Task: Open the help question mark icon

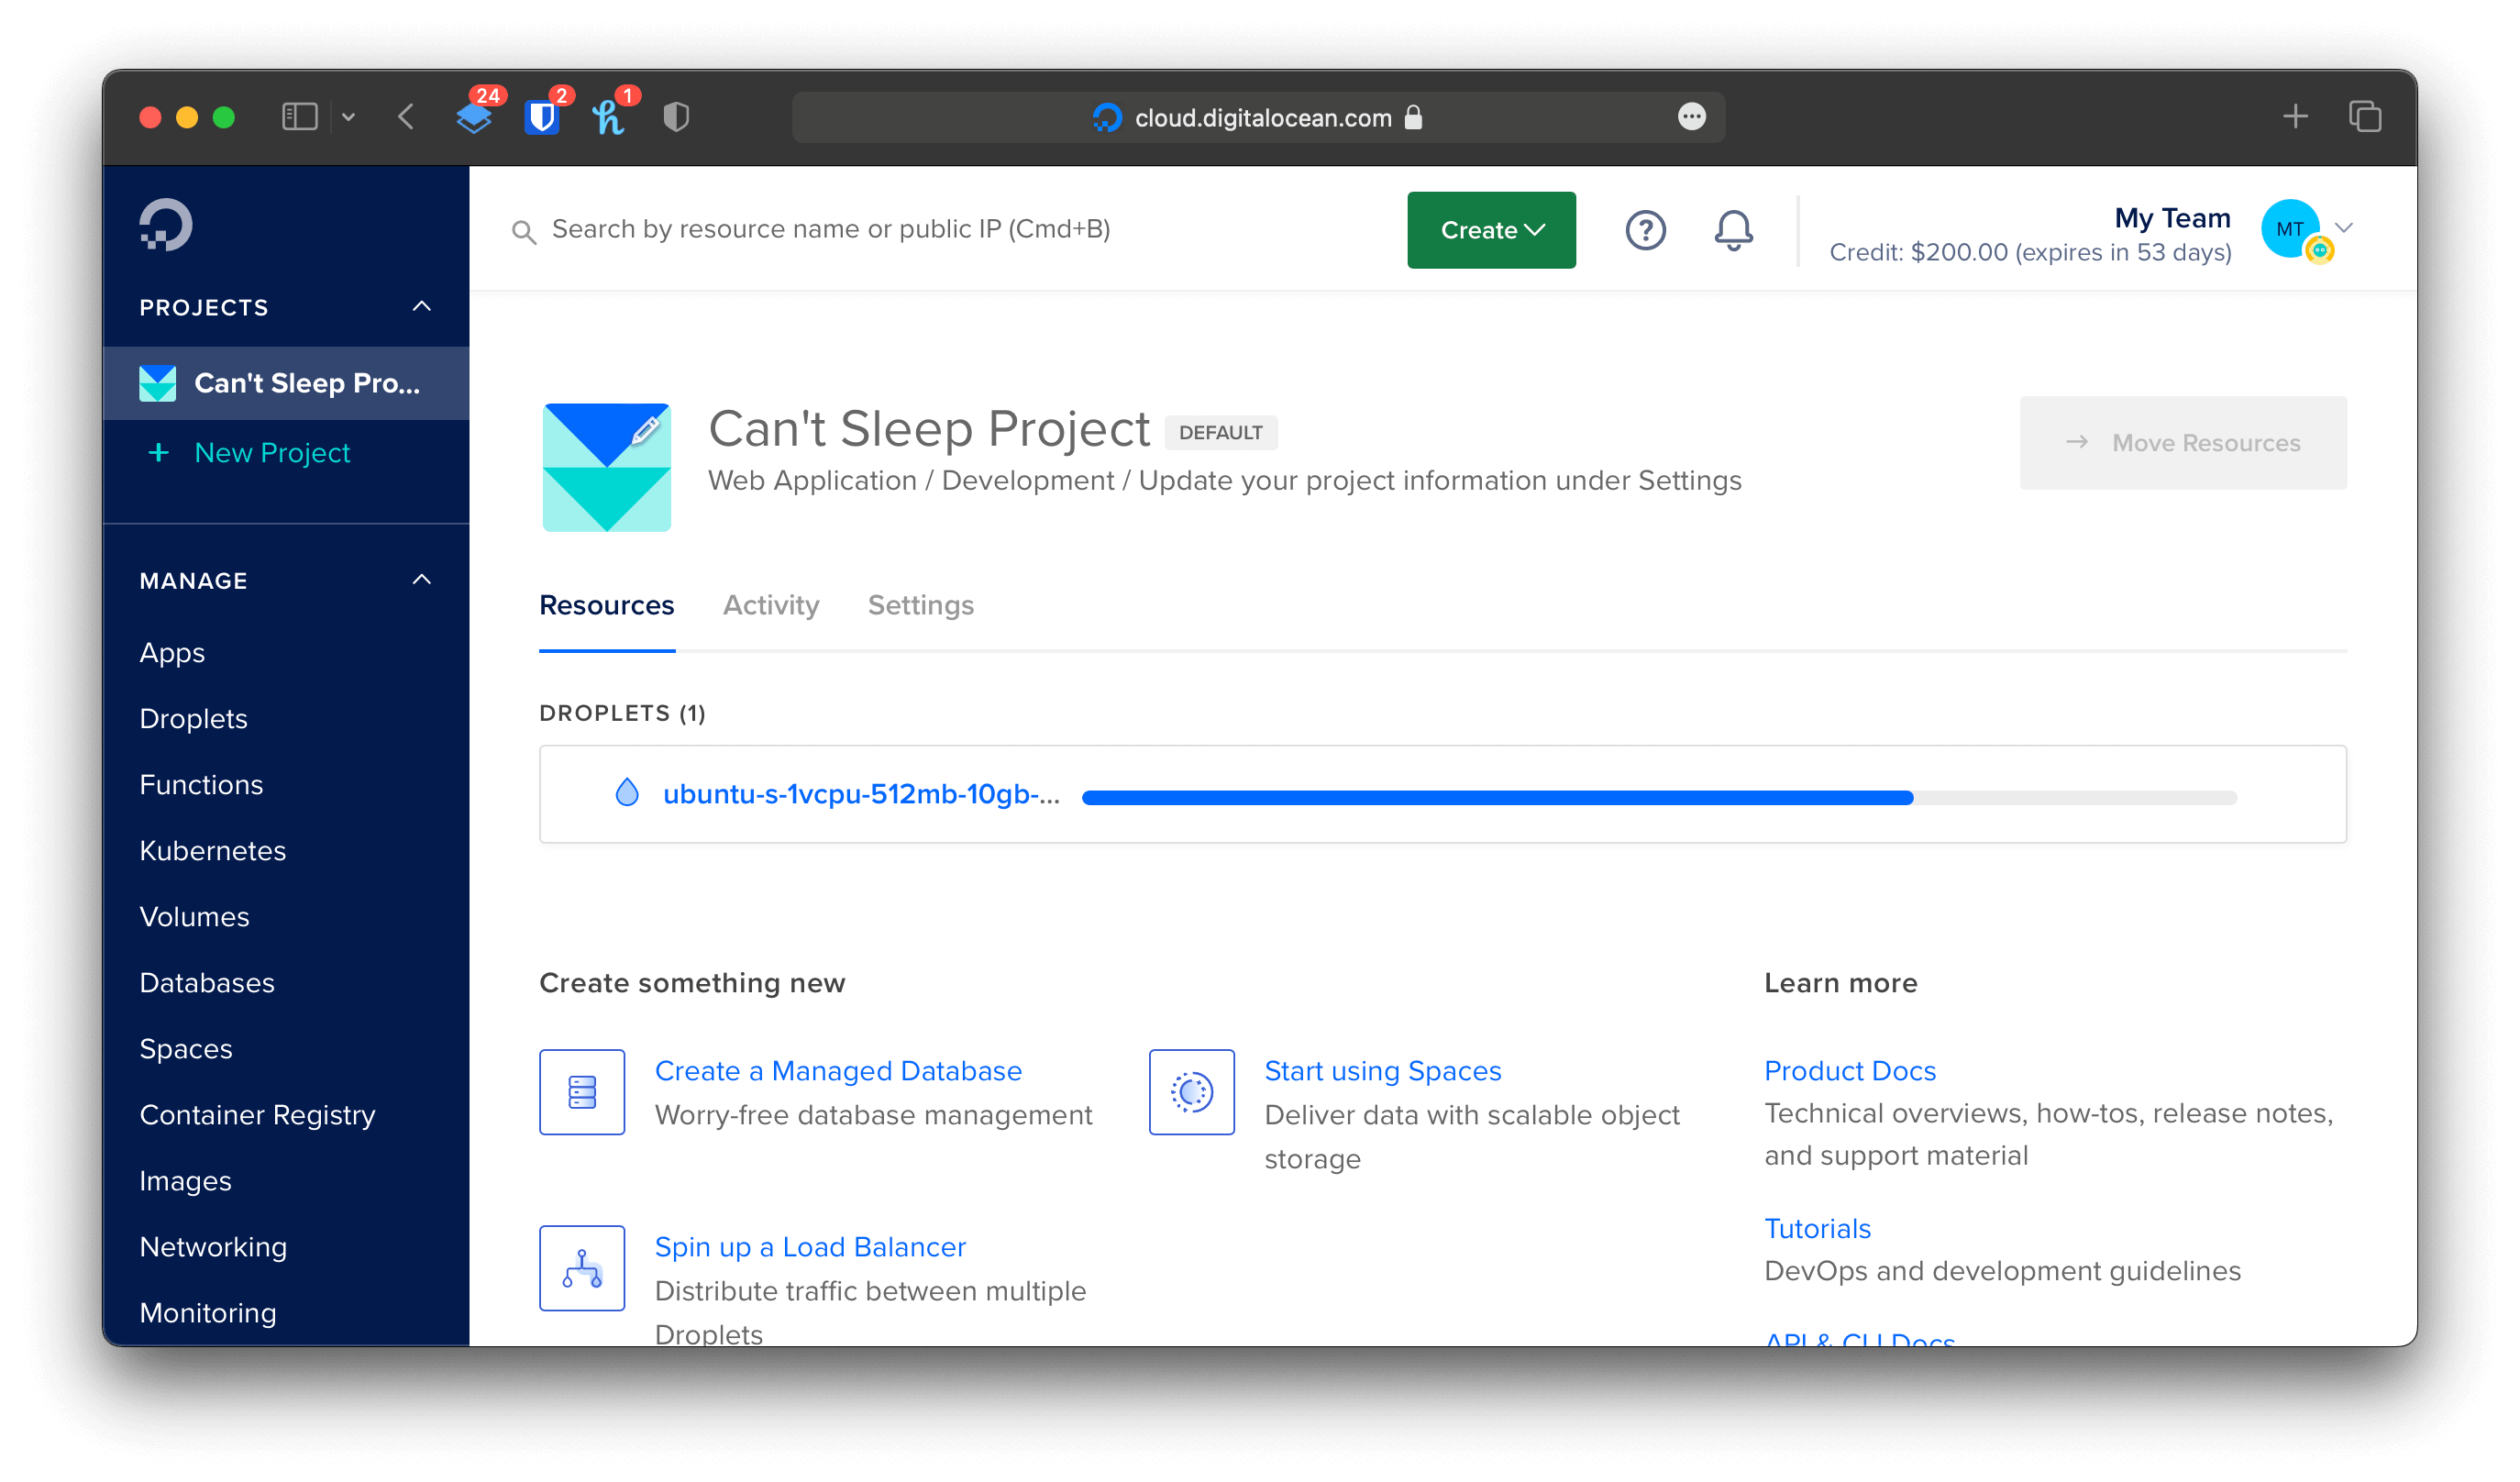Action: 1645,230
